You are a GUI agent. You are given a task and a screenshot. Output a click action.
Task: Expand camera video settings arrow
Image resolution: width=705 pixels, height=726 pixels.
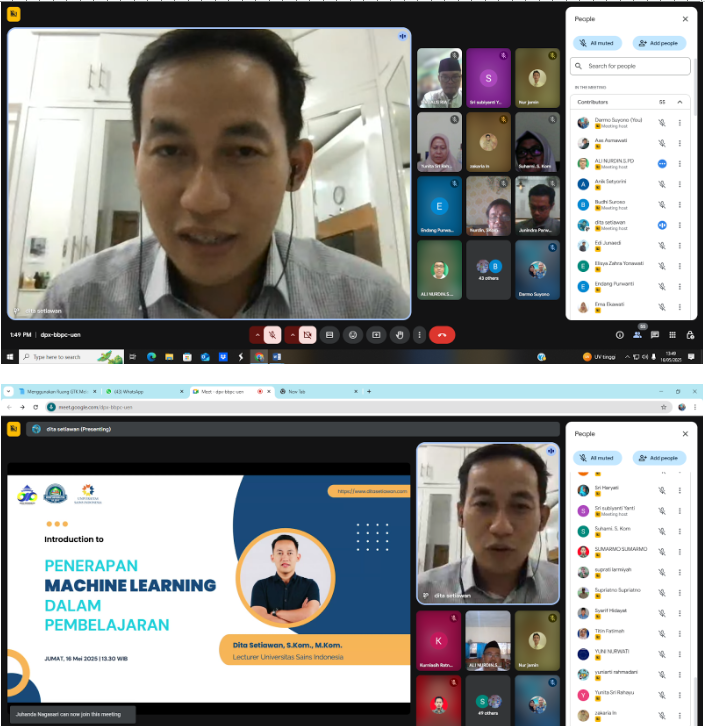tap(292, 335)
